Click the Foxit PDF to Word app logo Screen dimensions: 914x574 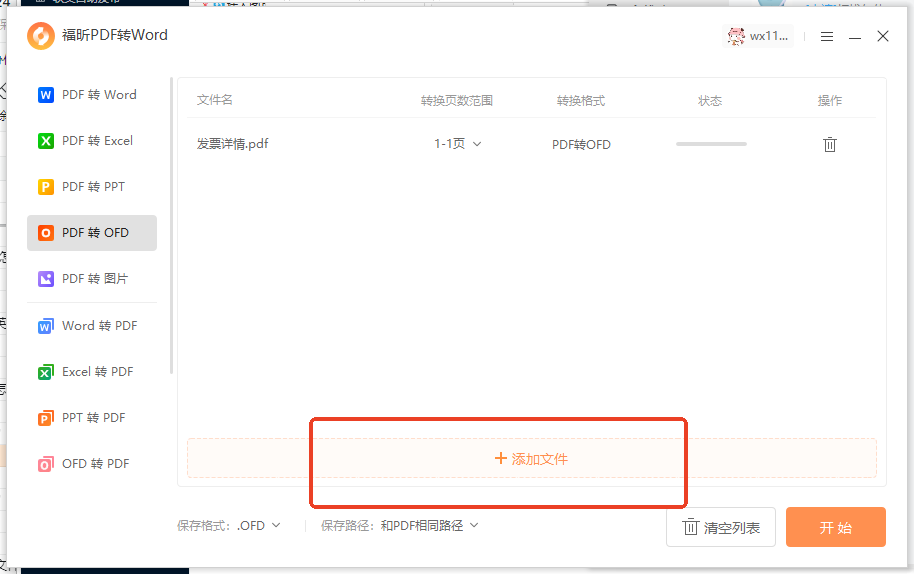41,36
